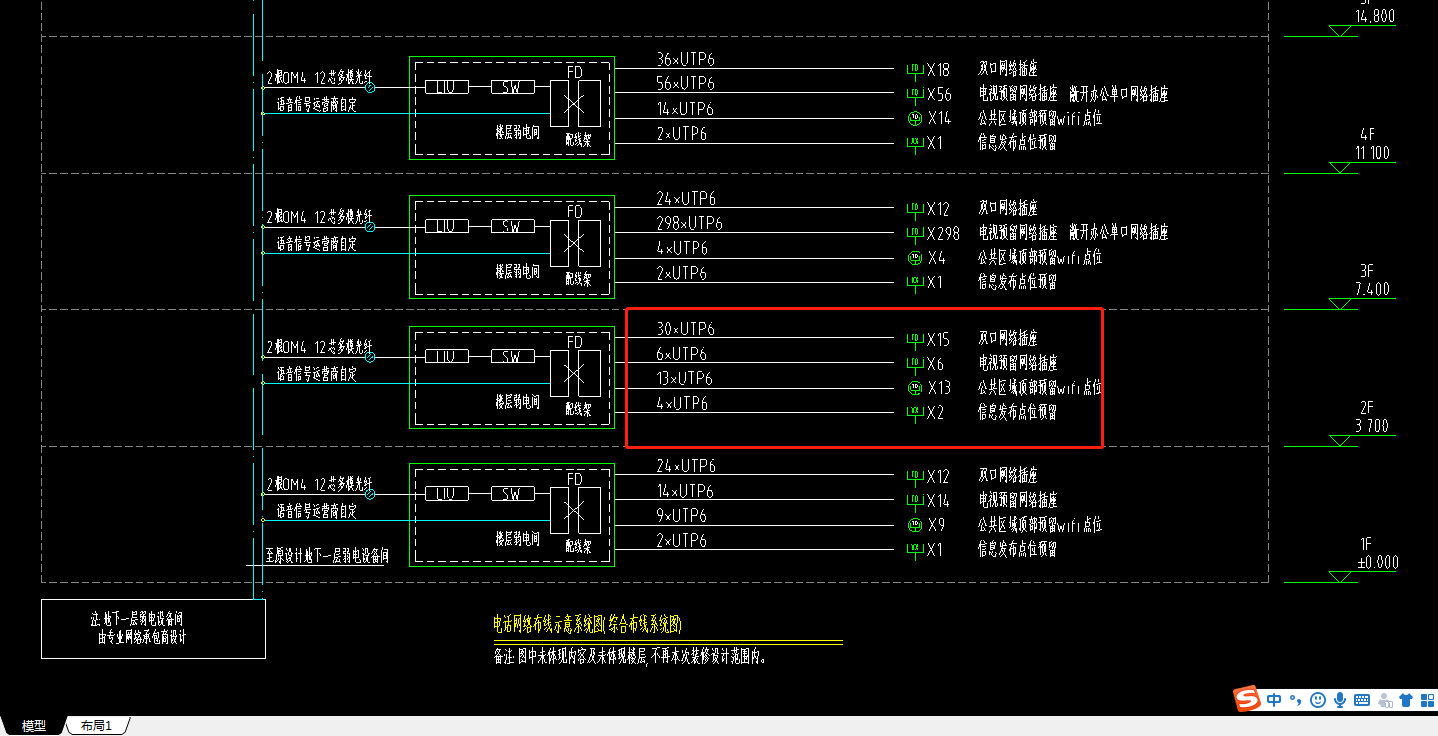Select the 4F LIU box
This screenshot has height=736, width=1438.
tap(446, 88)
